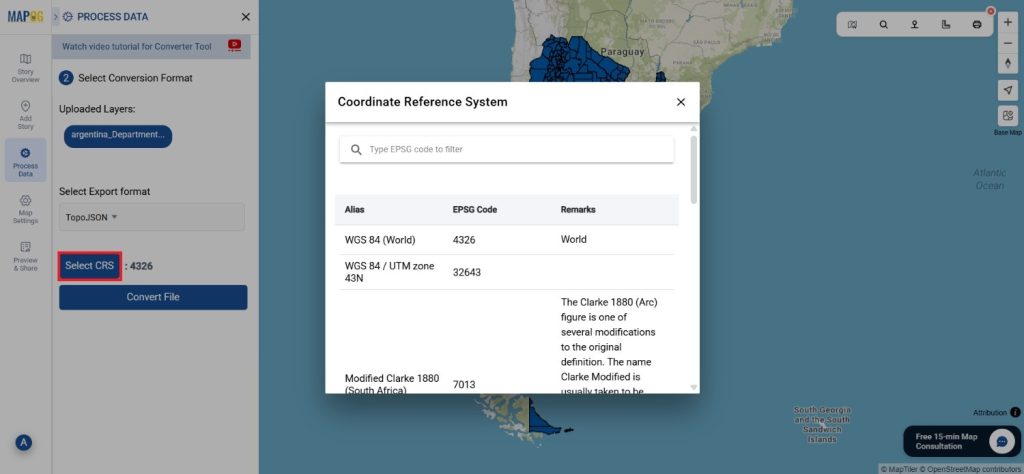Screen dimensions: 1024x474
Task: Click the print map icon
Action: pos(977,24)
